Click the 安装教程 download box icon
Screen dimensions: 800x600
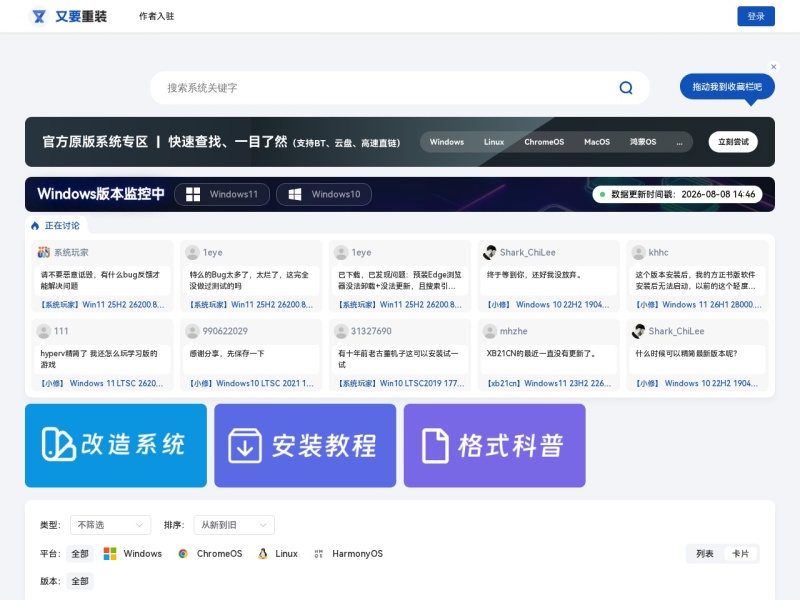[x=245, y=445]
